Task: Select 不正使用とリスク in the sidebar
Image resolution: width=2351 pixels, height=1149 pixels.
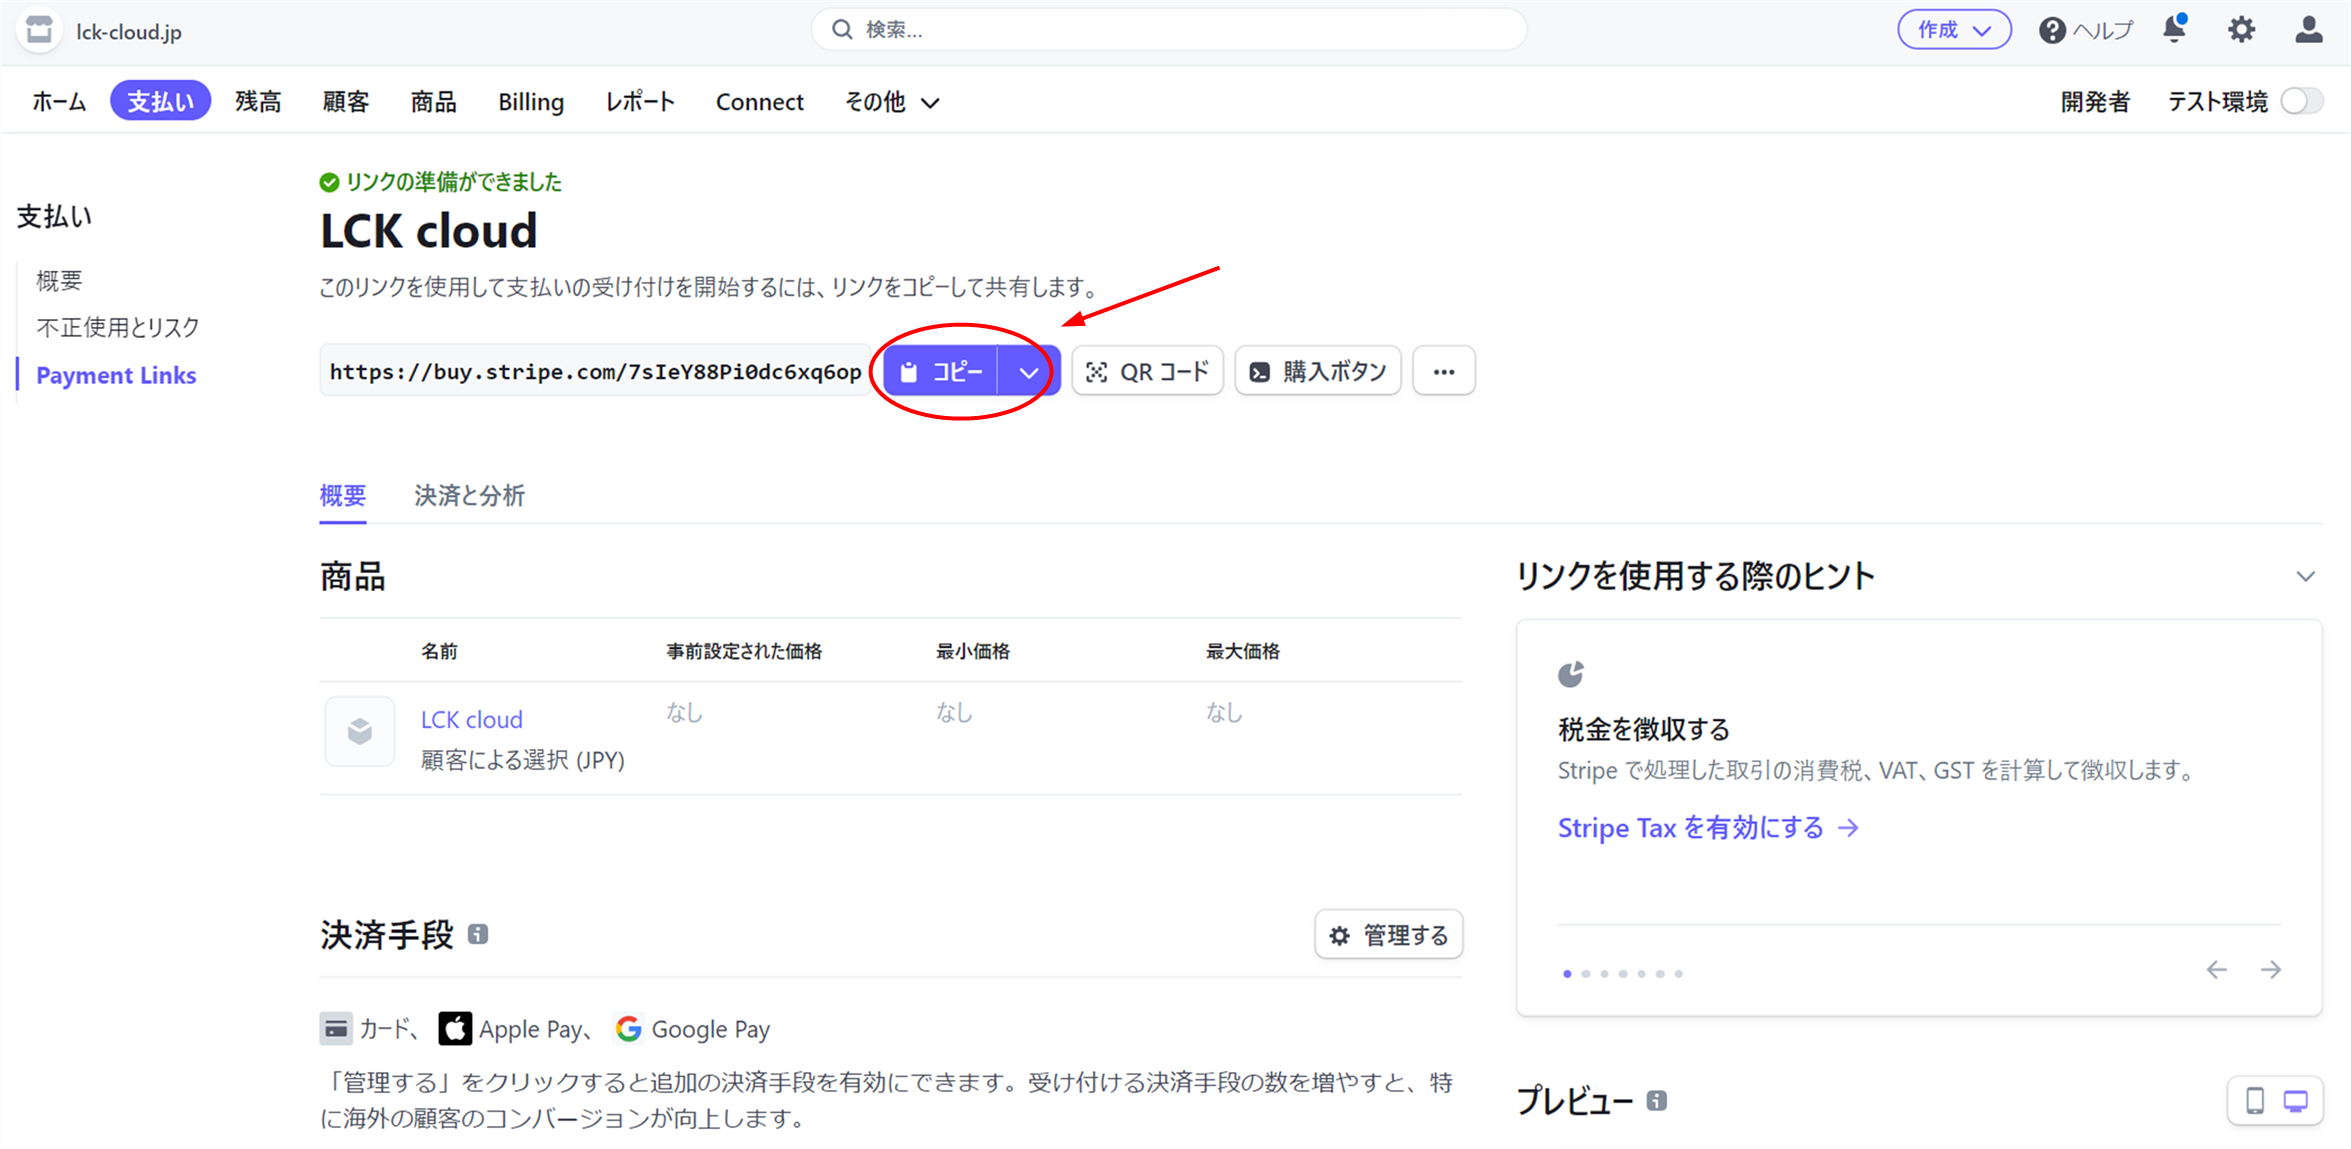Action: 118,327
